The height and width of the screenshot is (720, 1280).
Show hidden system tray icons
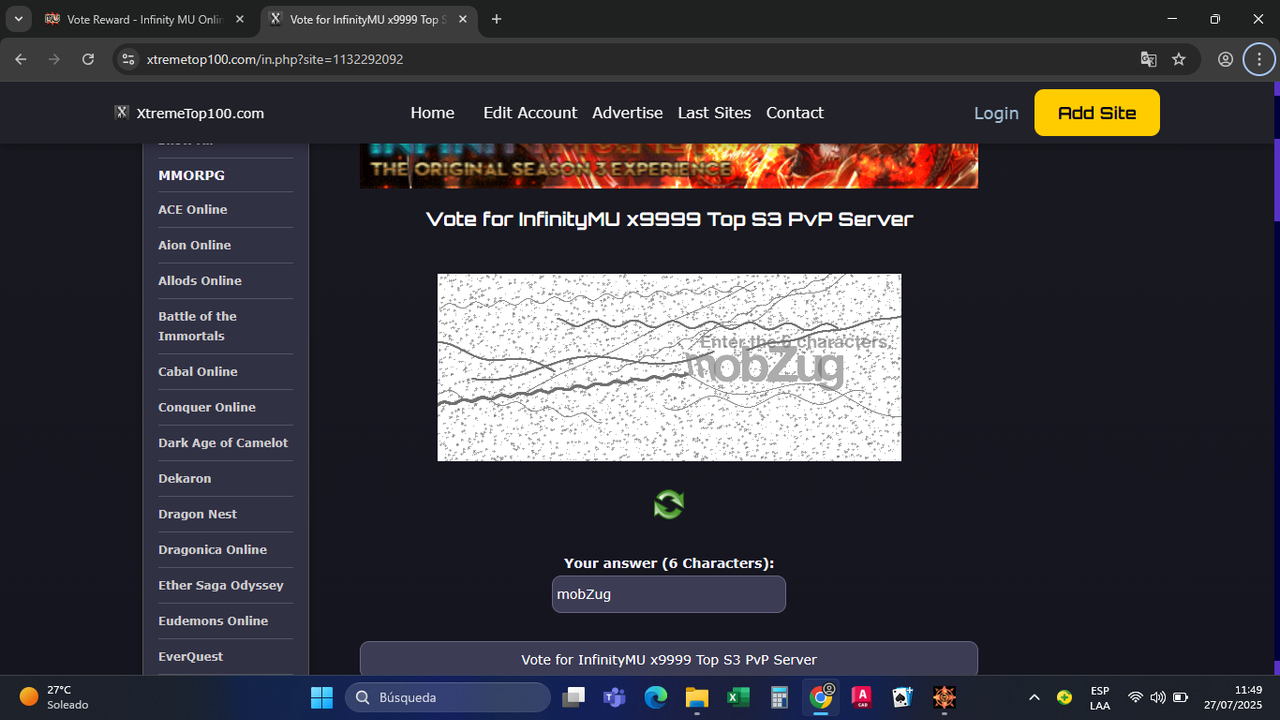pyautogui.click(x=1035, y=697)
